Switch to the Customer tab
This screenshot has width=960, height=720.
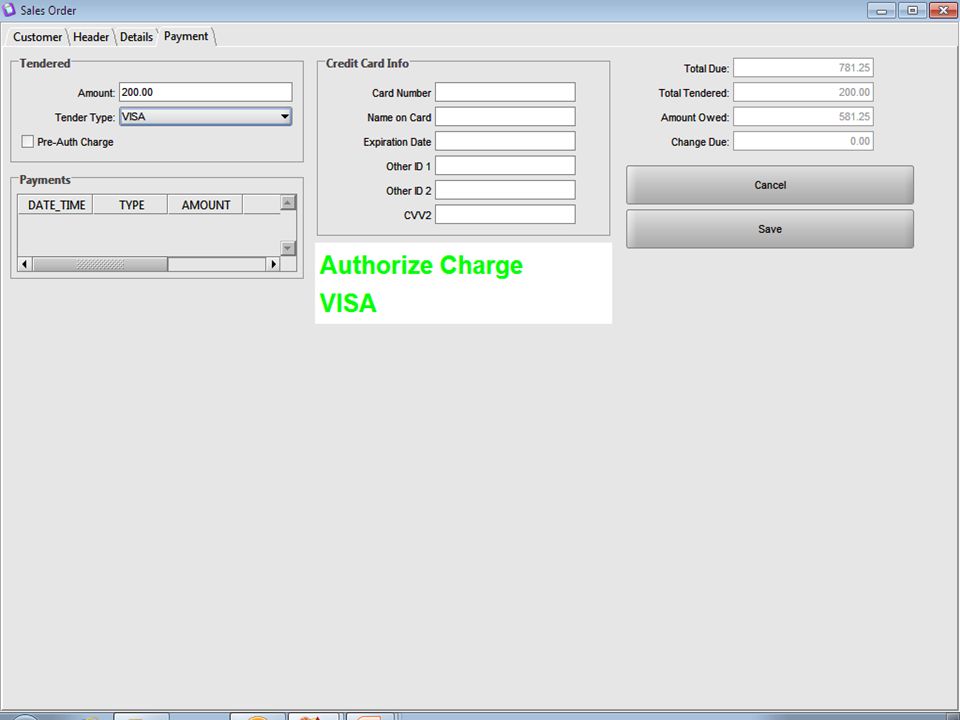click(x=37, y=37)
